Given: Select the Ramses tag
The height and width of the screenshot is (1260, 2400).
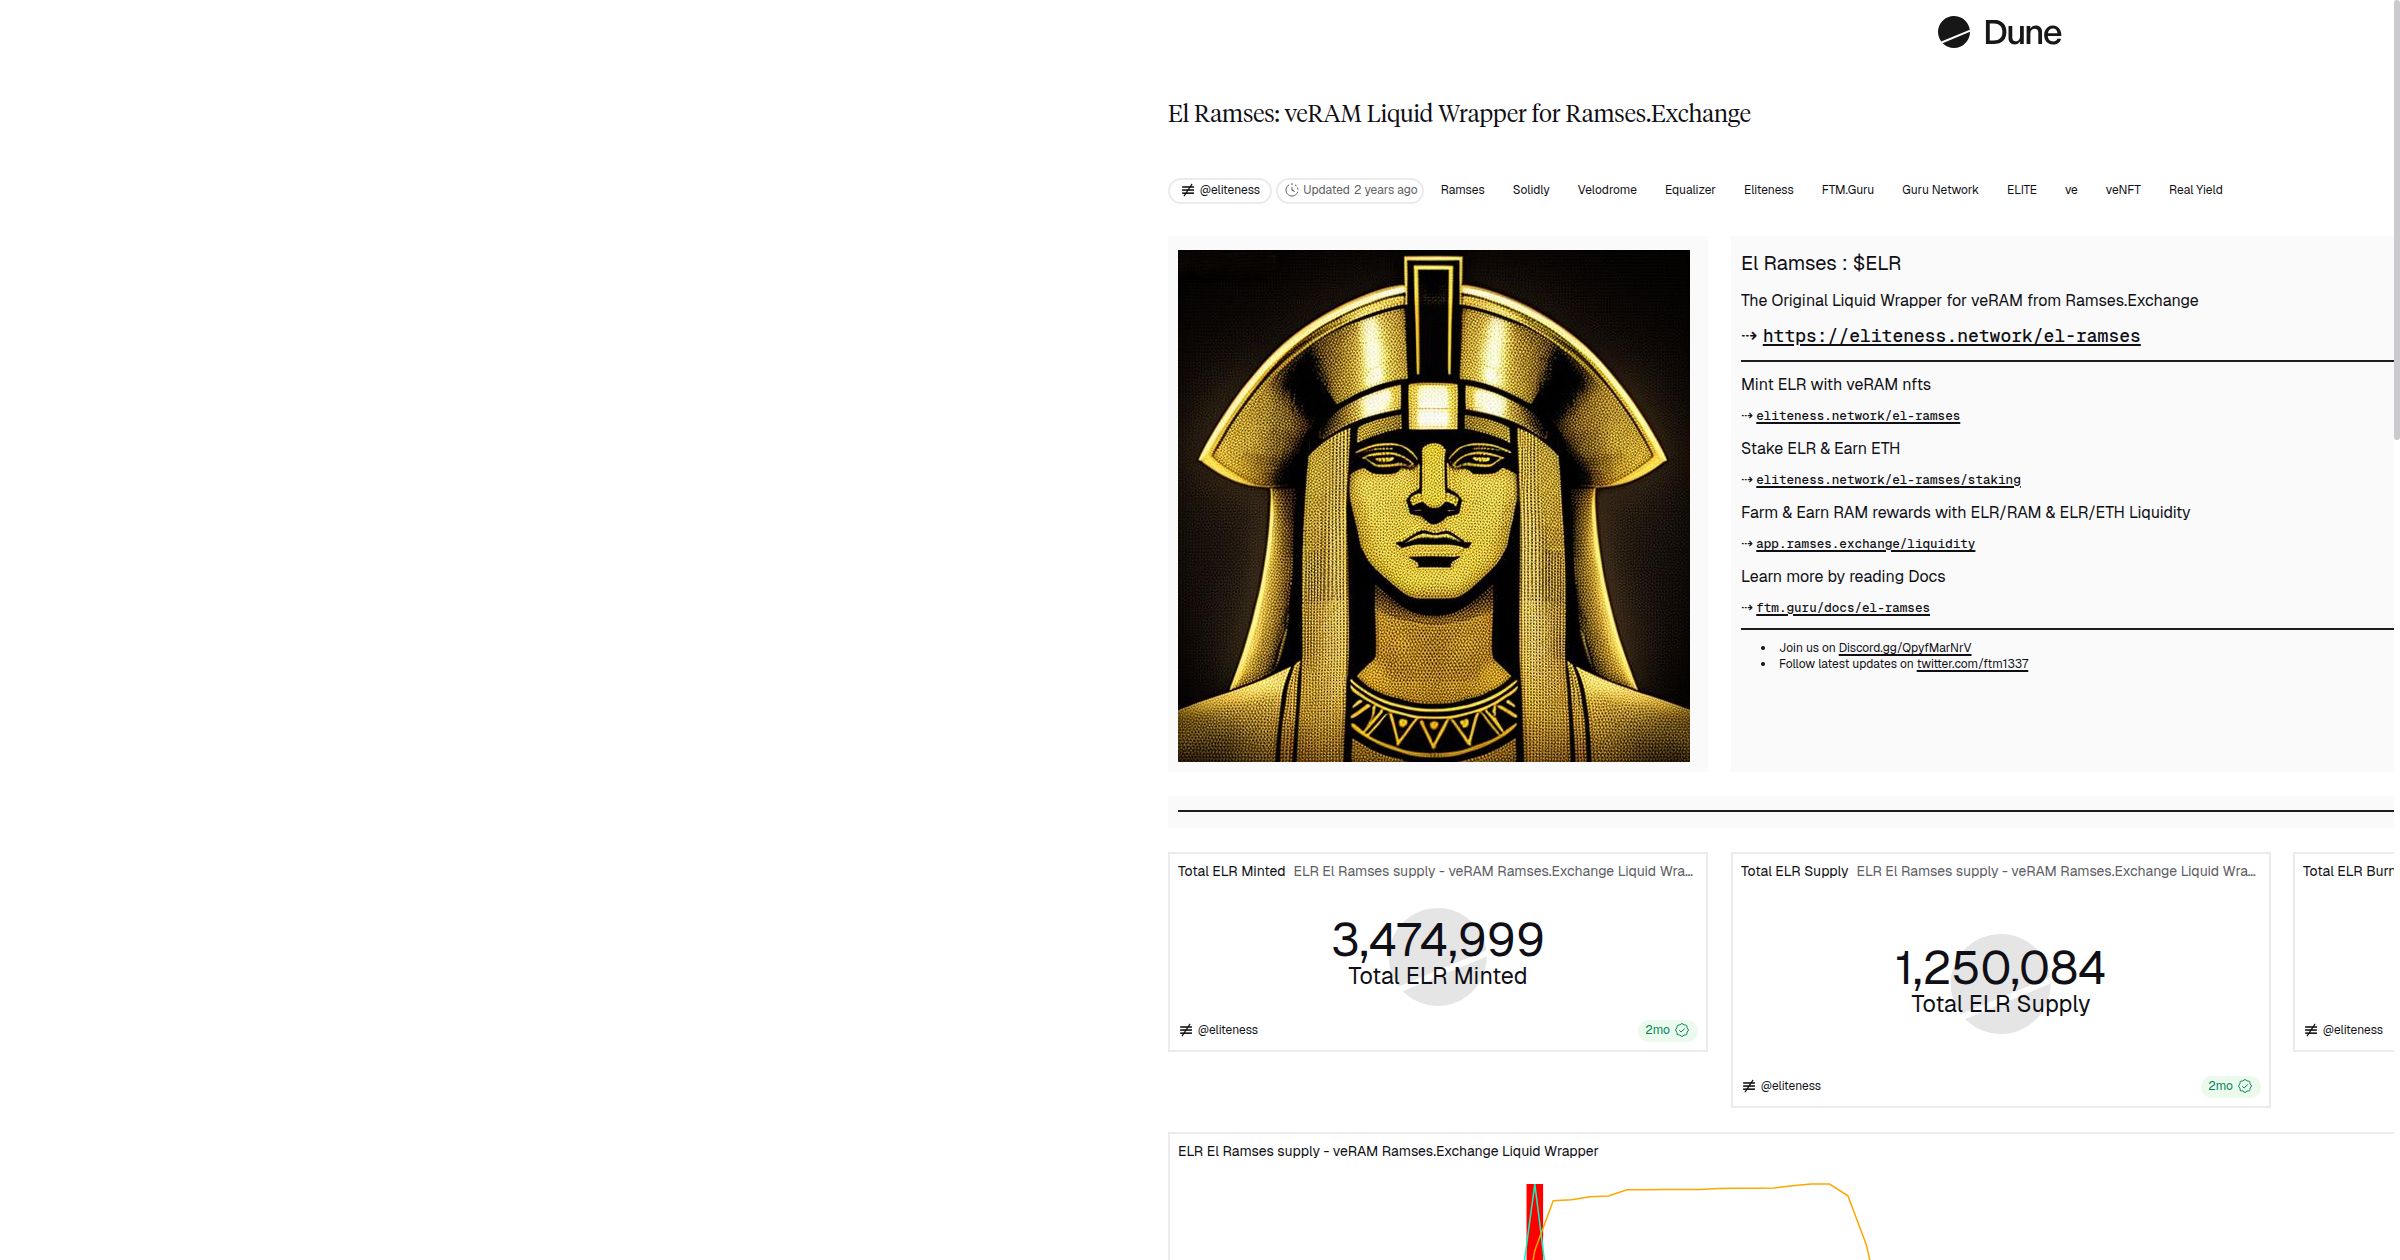Looking at the screenshot, I should click(x=1462, y=190).
